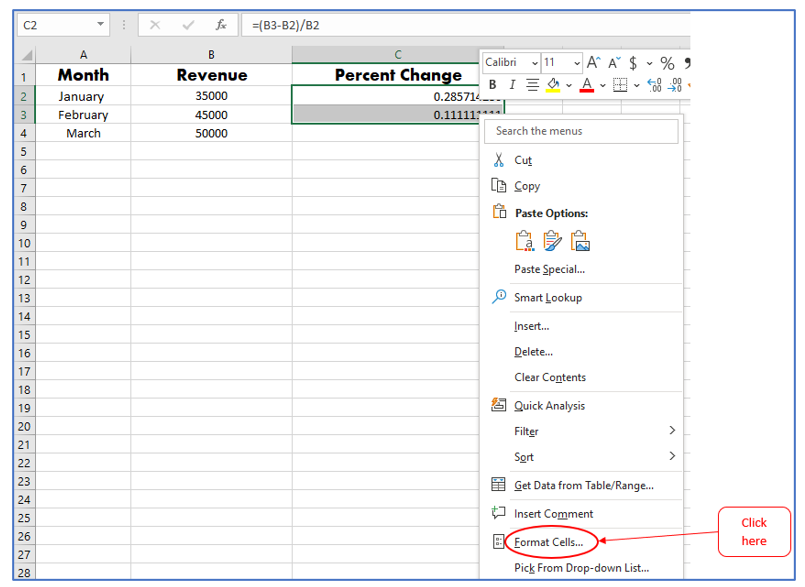Viewport: 805px width, 587px height.
Task: Click the Increase Font Size icon
Action: click(593, 63)
